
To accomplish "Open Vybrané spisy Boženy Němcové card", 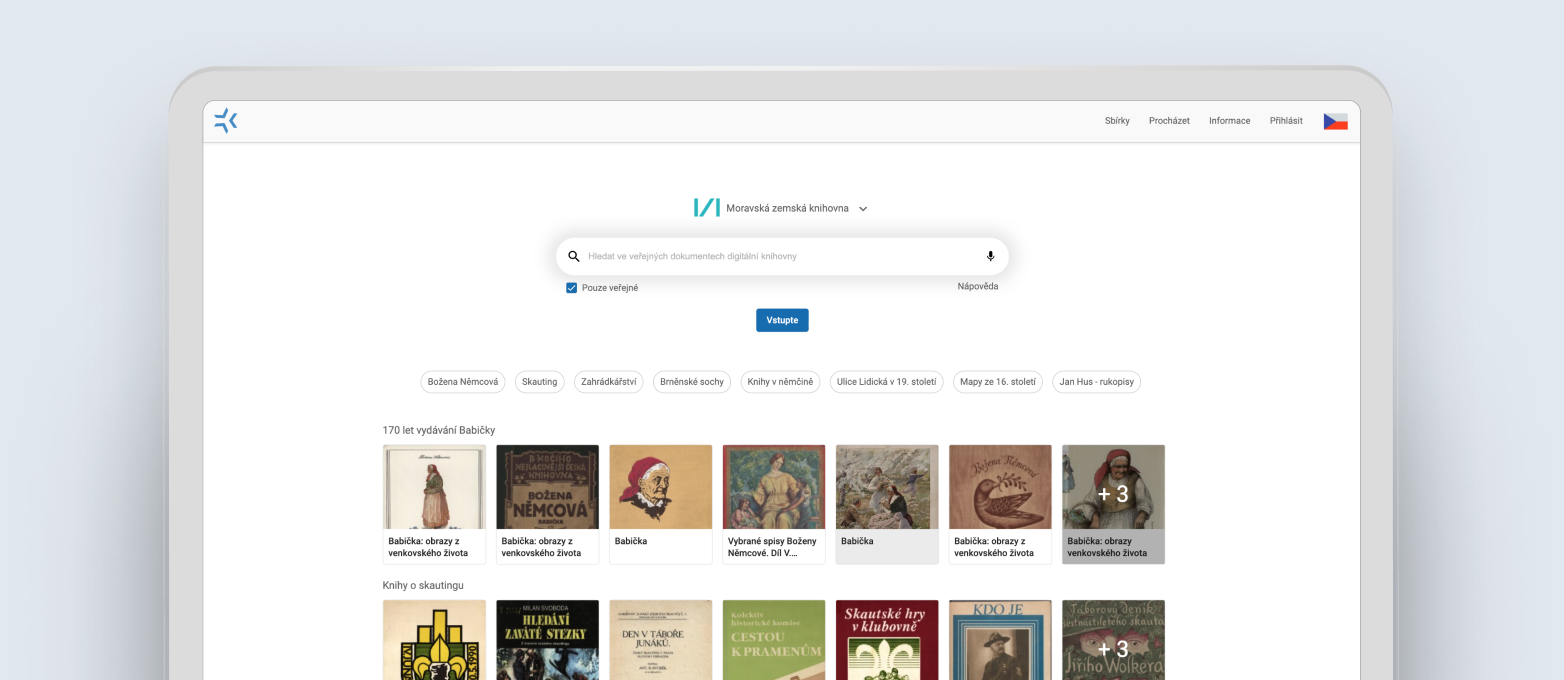I will [x=774, y=504].
